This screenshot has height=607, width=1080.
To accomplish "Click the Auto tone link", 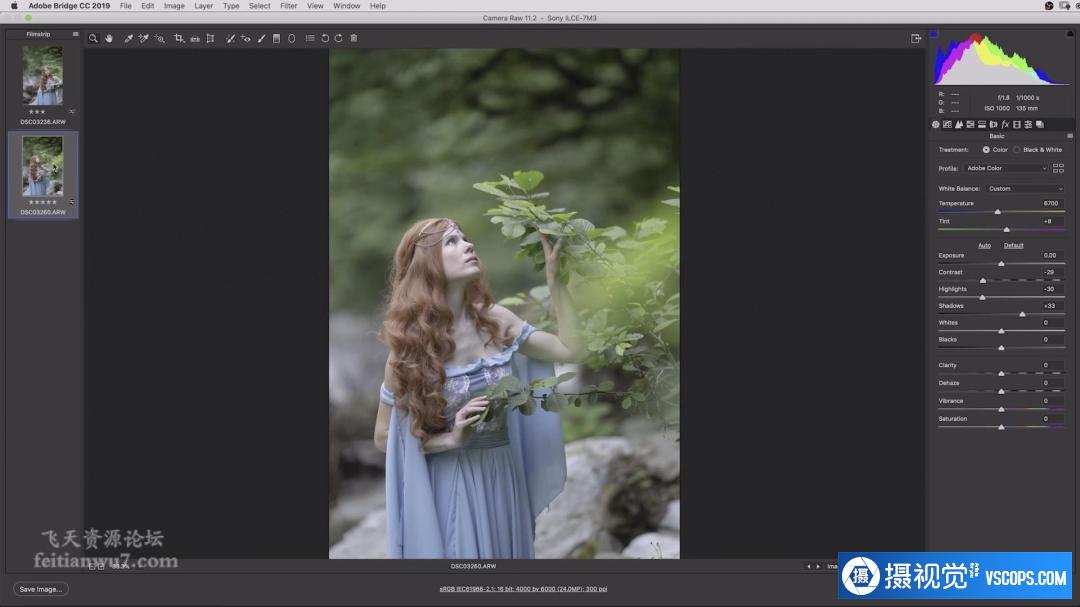I will 984,246.
